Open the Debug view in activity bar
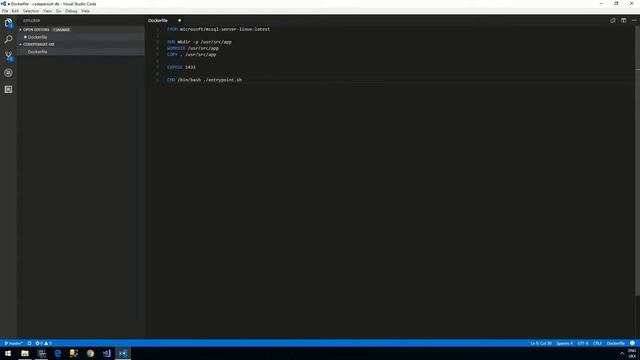640x360 pixels. [x=8, y=73]
